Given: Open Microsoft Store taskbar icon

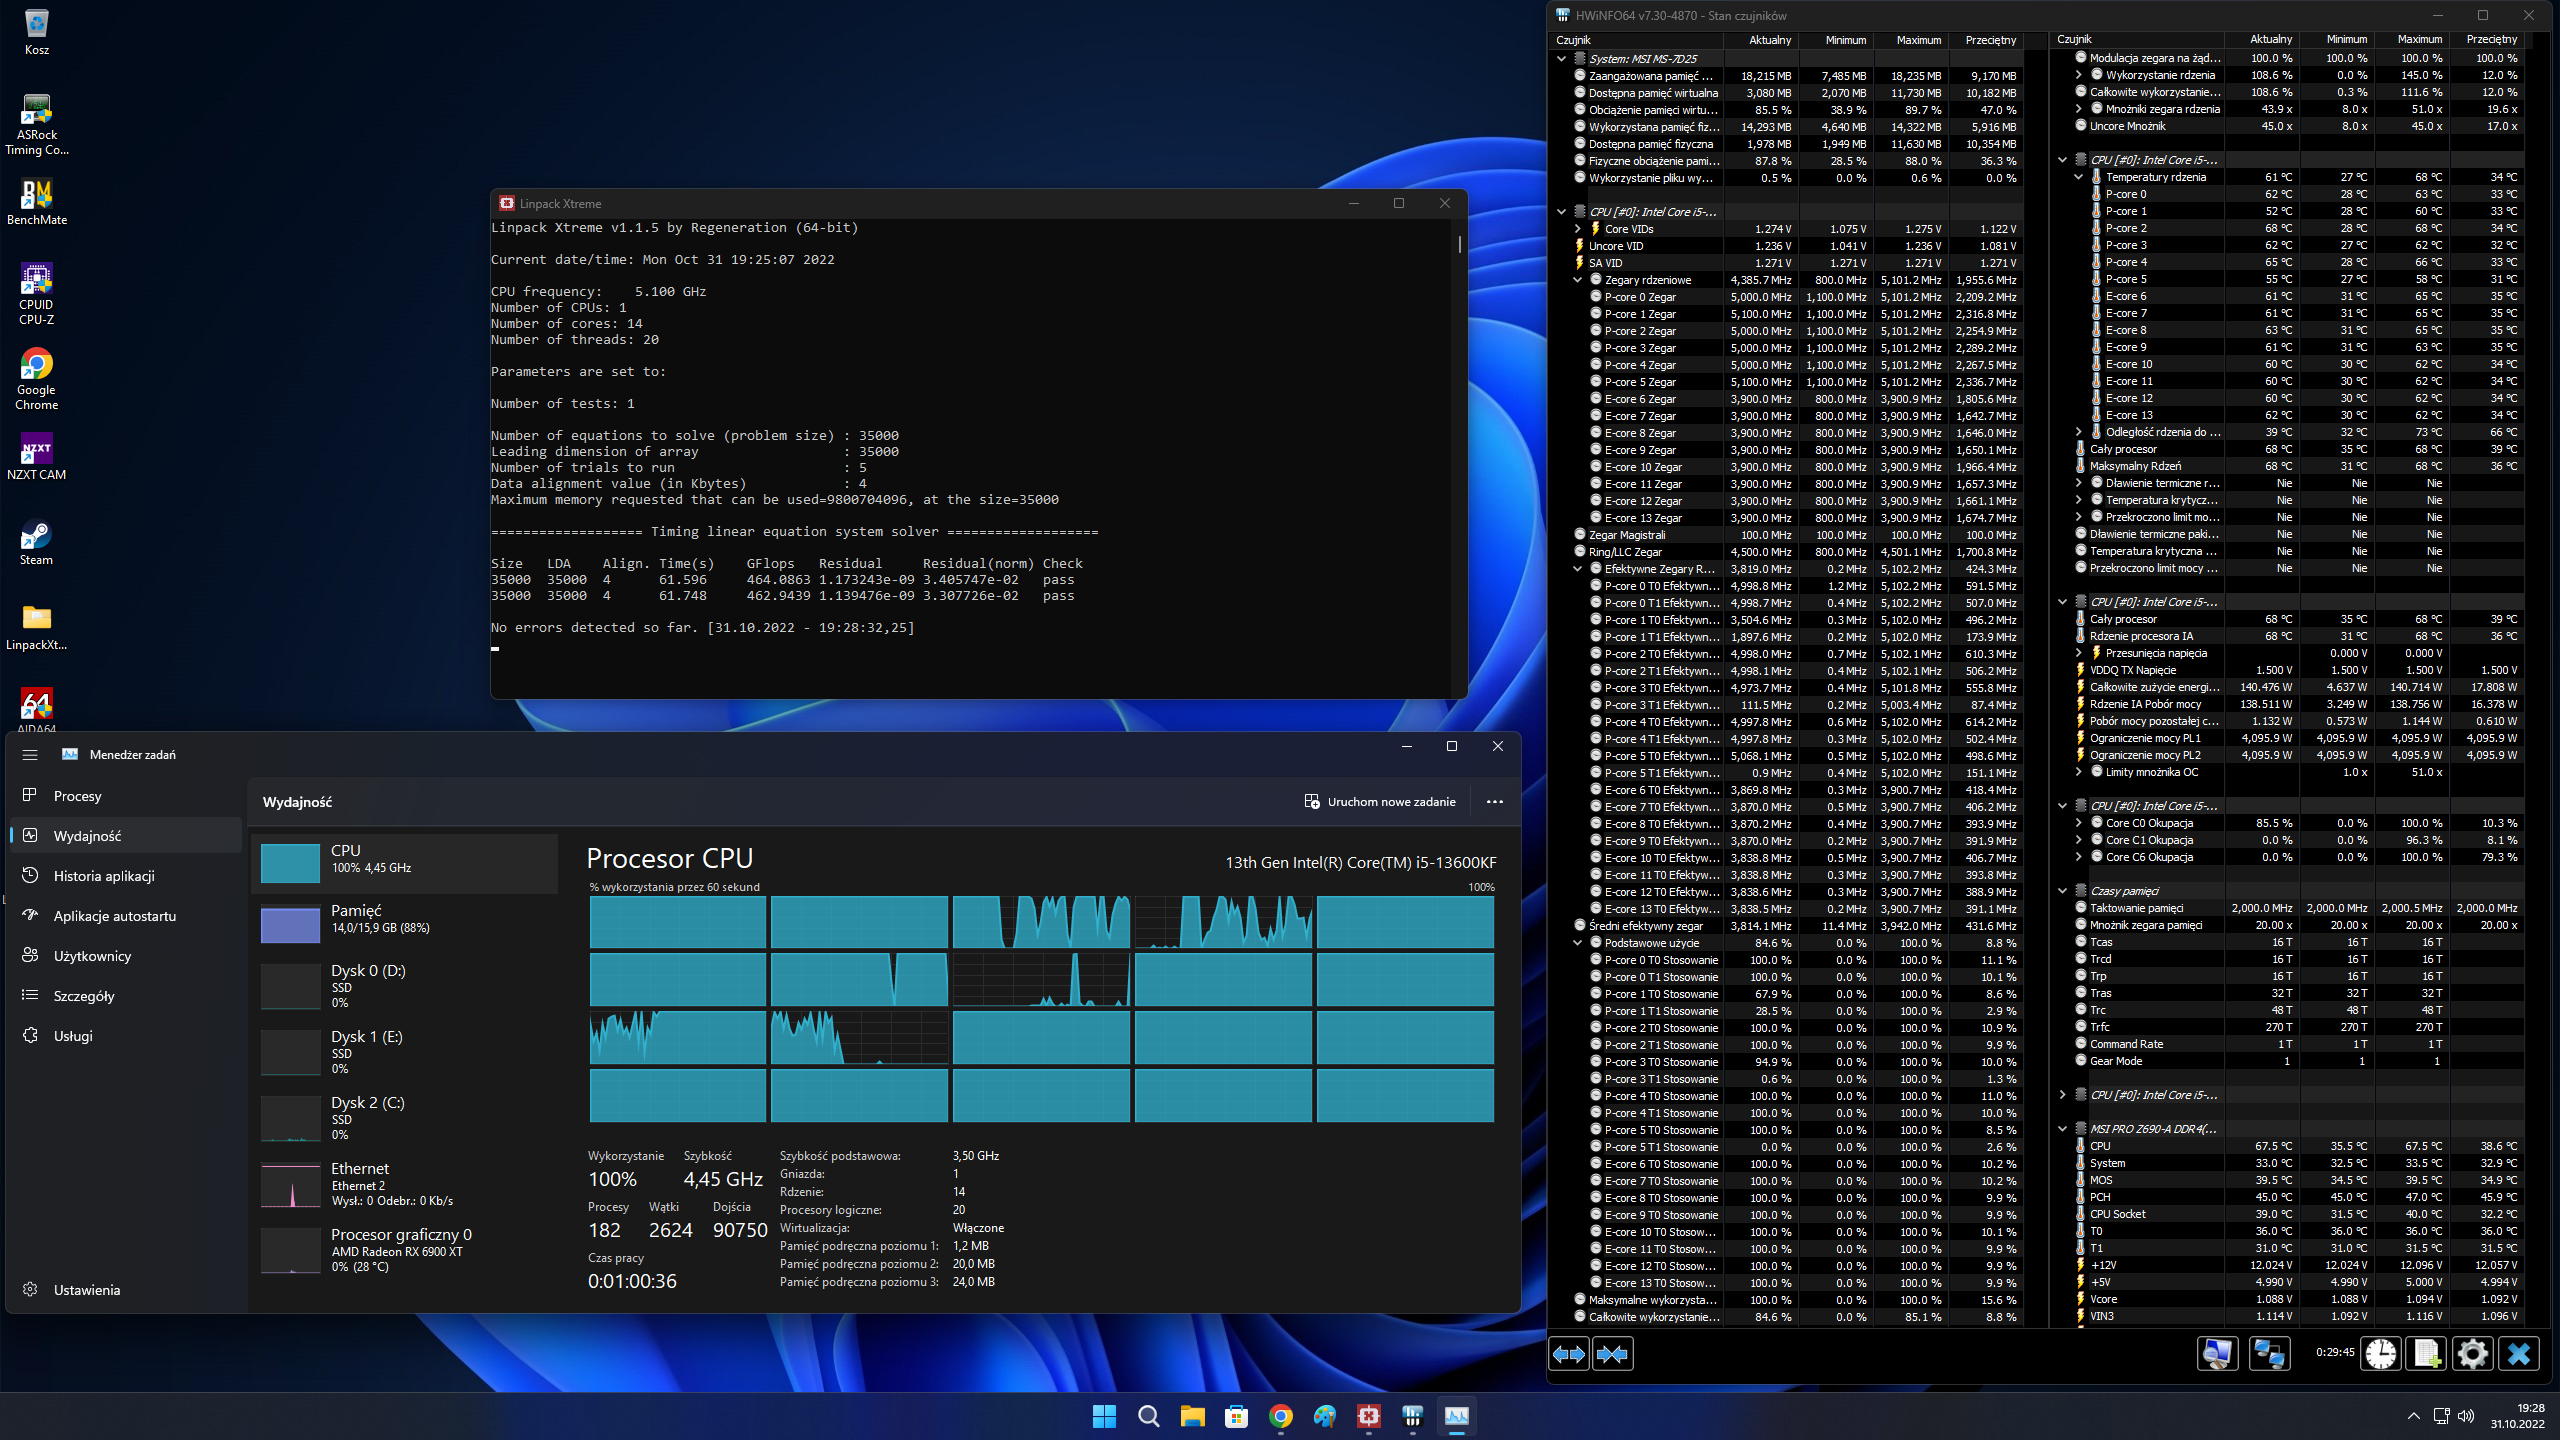Looking at the screenshot, I should tap(1236, 1416).
